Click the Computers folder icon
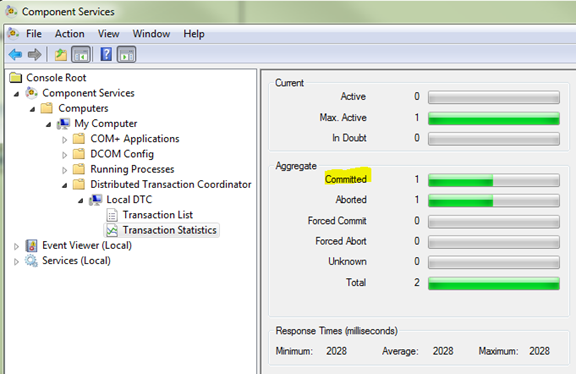 pyautogui.click(x=47, y=108)
